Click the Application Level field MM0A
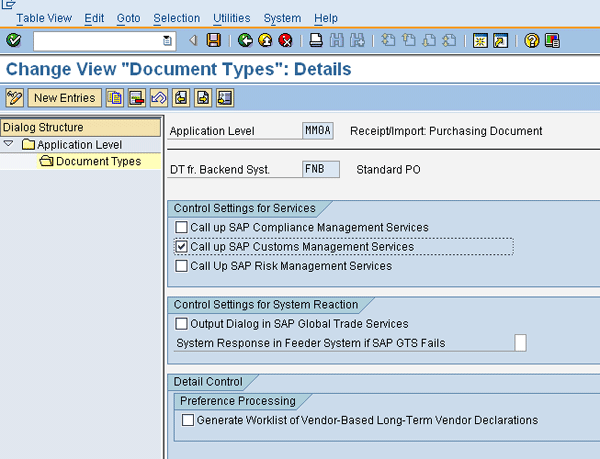 click(318, 131)
